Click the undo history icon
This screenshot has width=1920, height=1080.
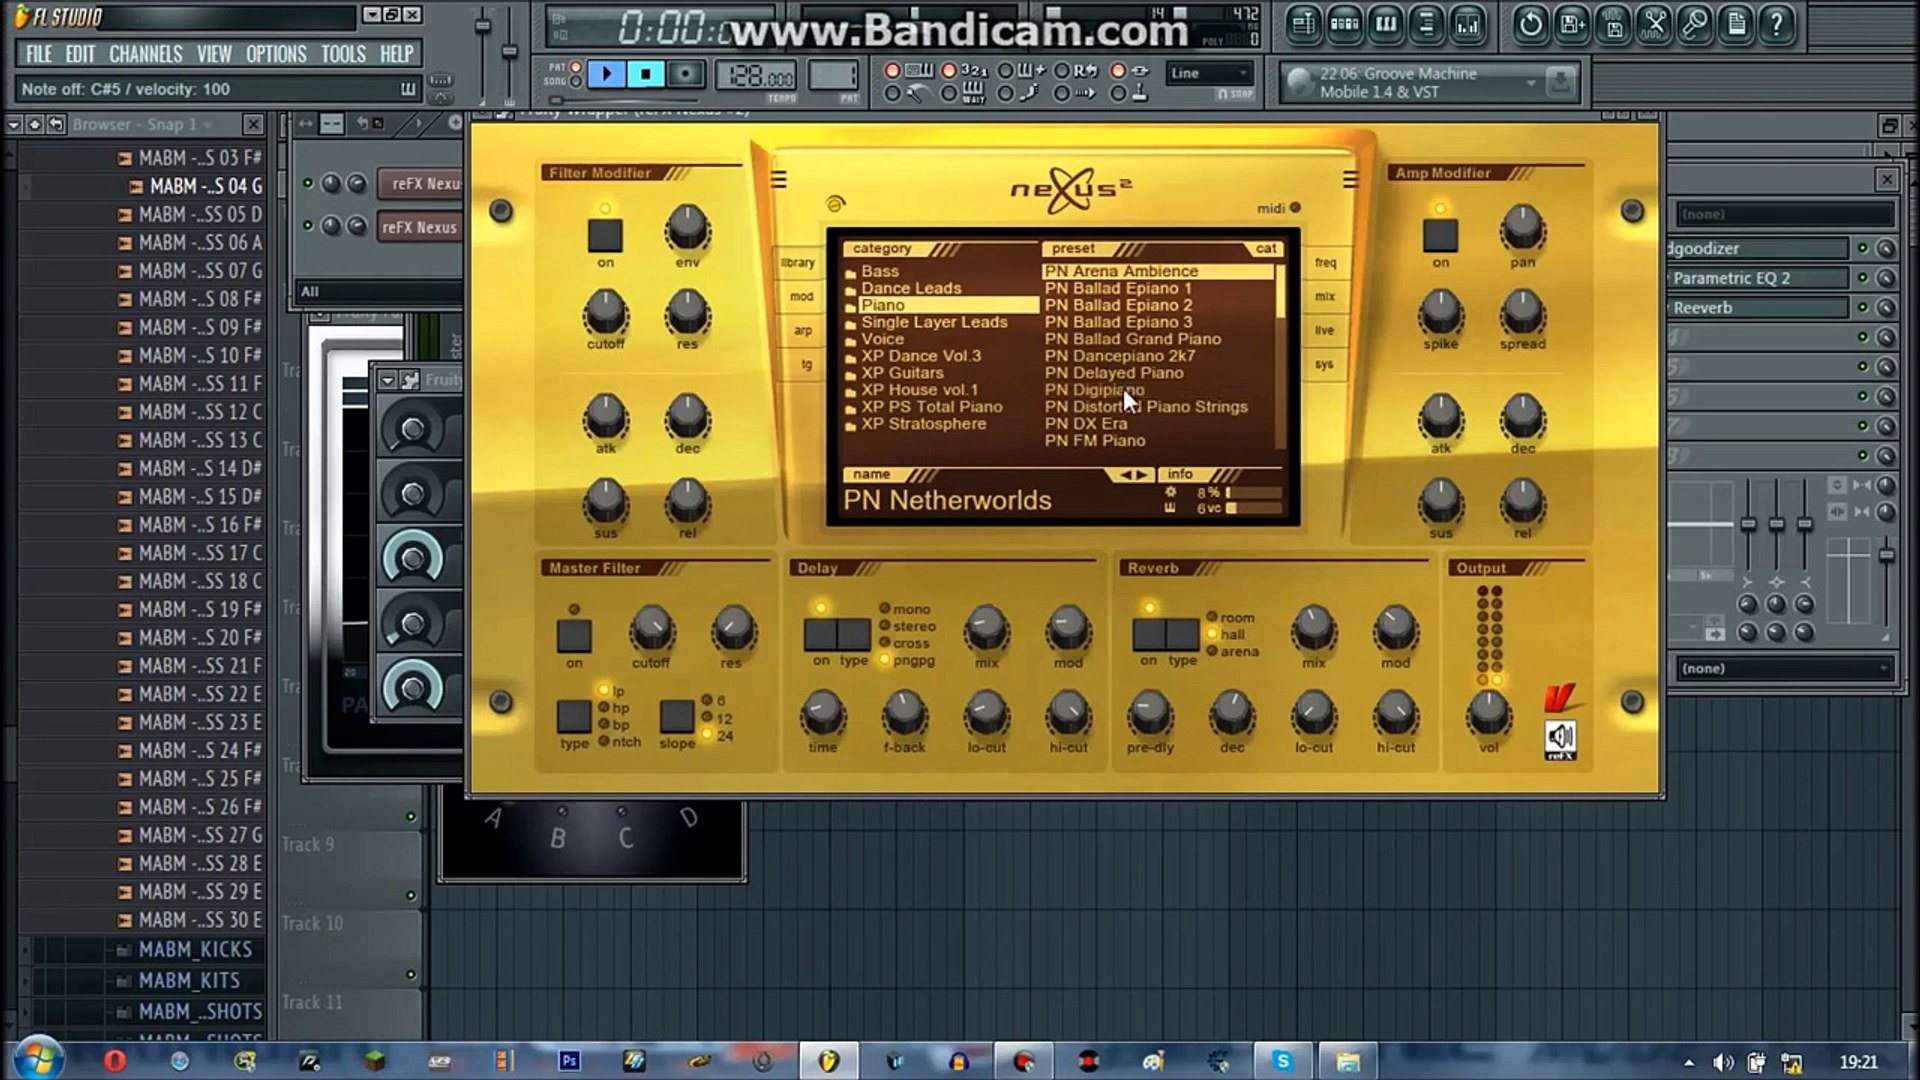(1530, 25)
